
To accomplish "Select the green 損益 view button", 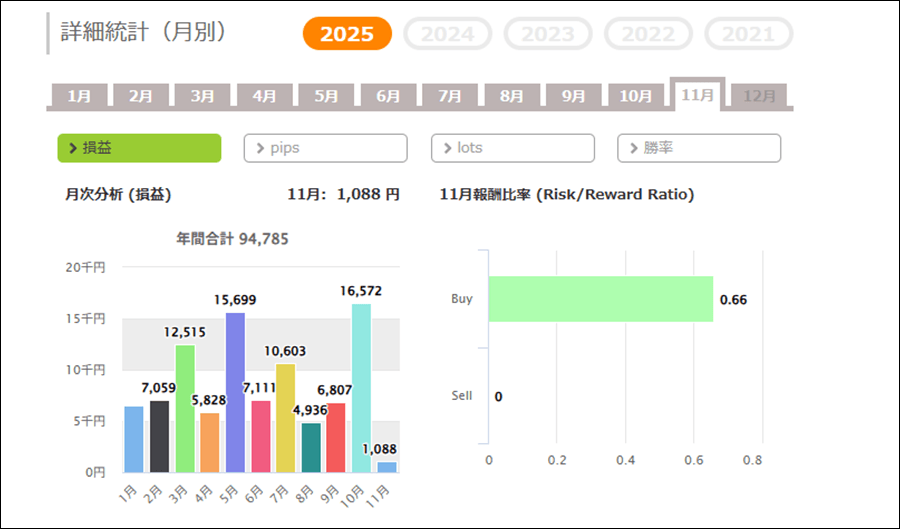I will coord(139,148).
